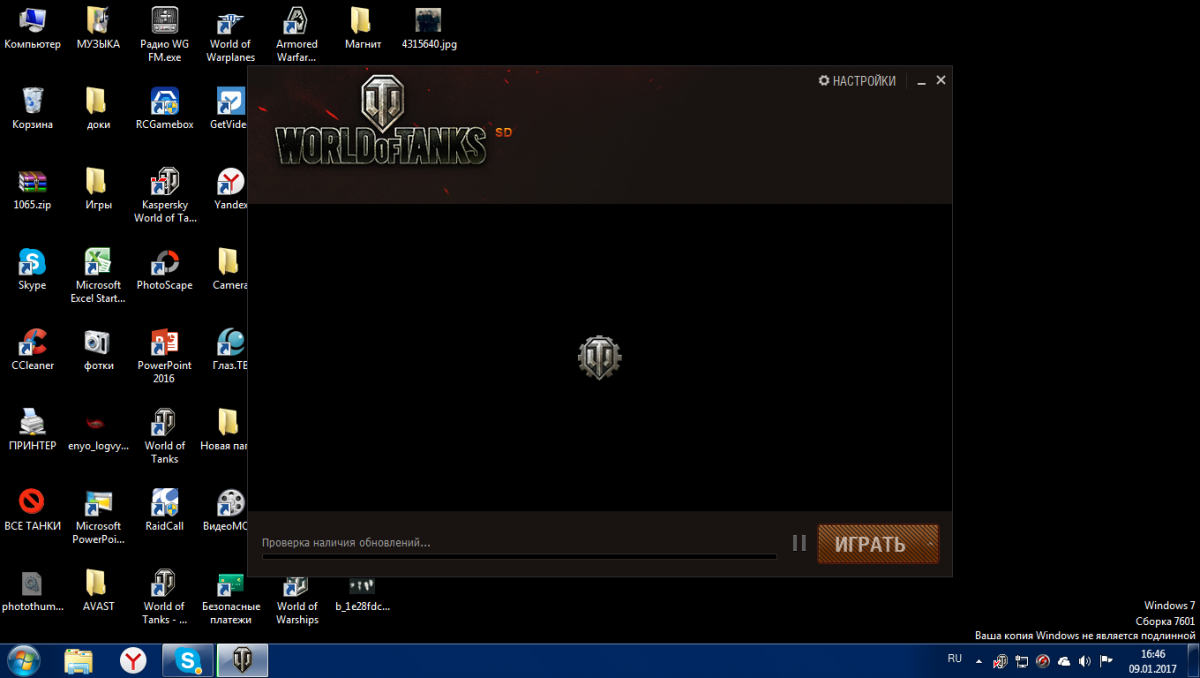Select World of Tanks - shortcut bottom row

pos(165,597)
